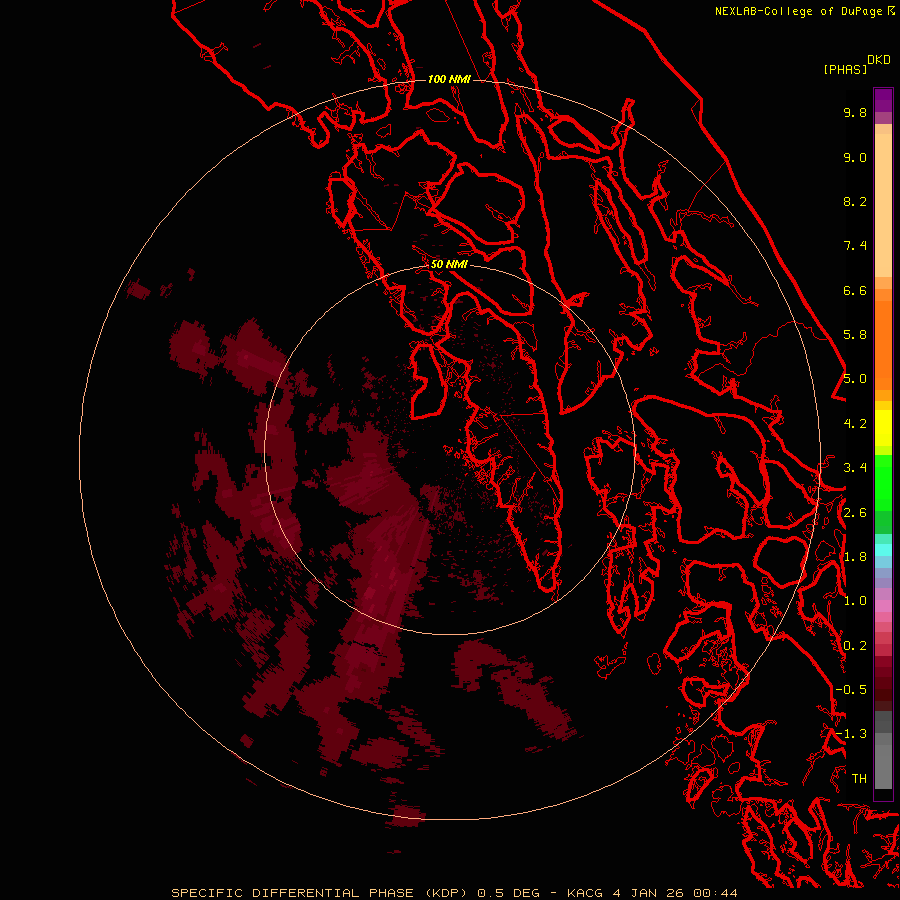Click the bright green segment of color bar

pyautogui.click(x=883, y=482)
